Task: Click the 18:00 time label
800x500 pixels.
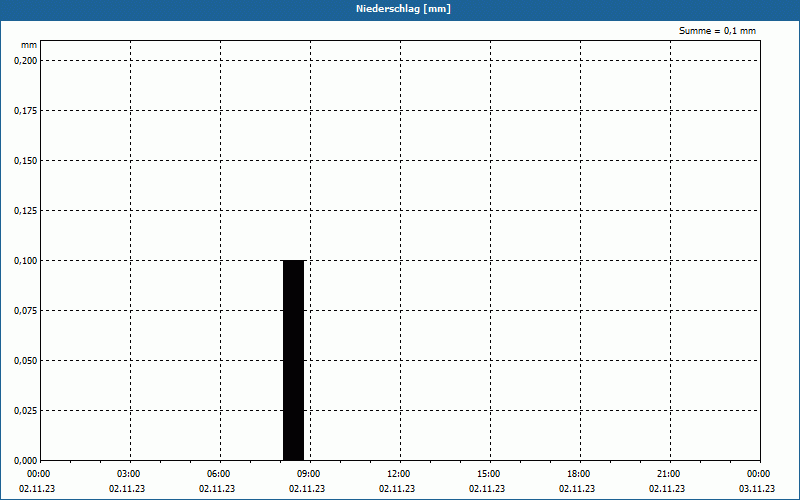Action: 579,474
